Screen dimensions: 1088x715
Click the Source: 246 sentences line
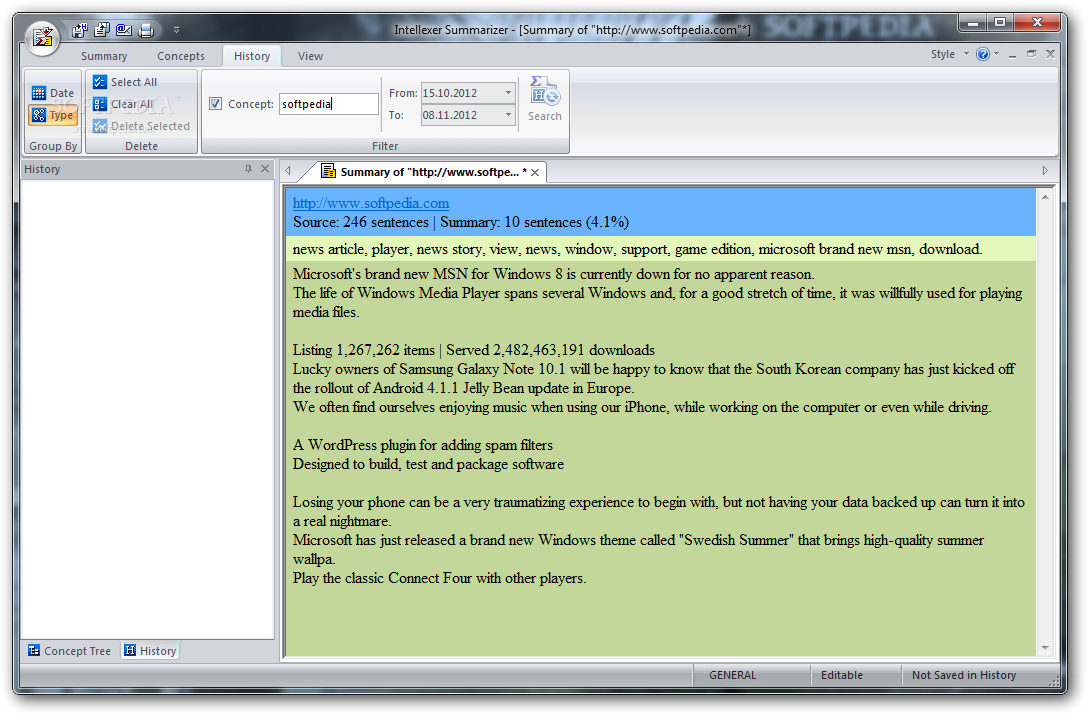pos(461,222)
